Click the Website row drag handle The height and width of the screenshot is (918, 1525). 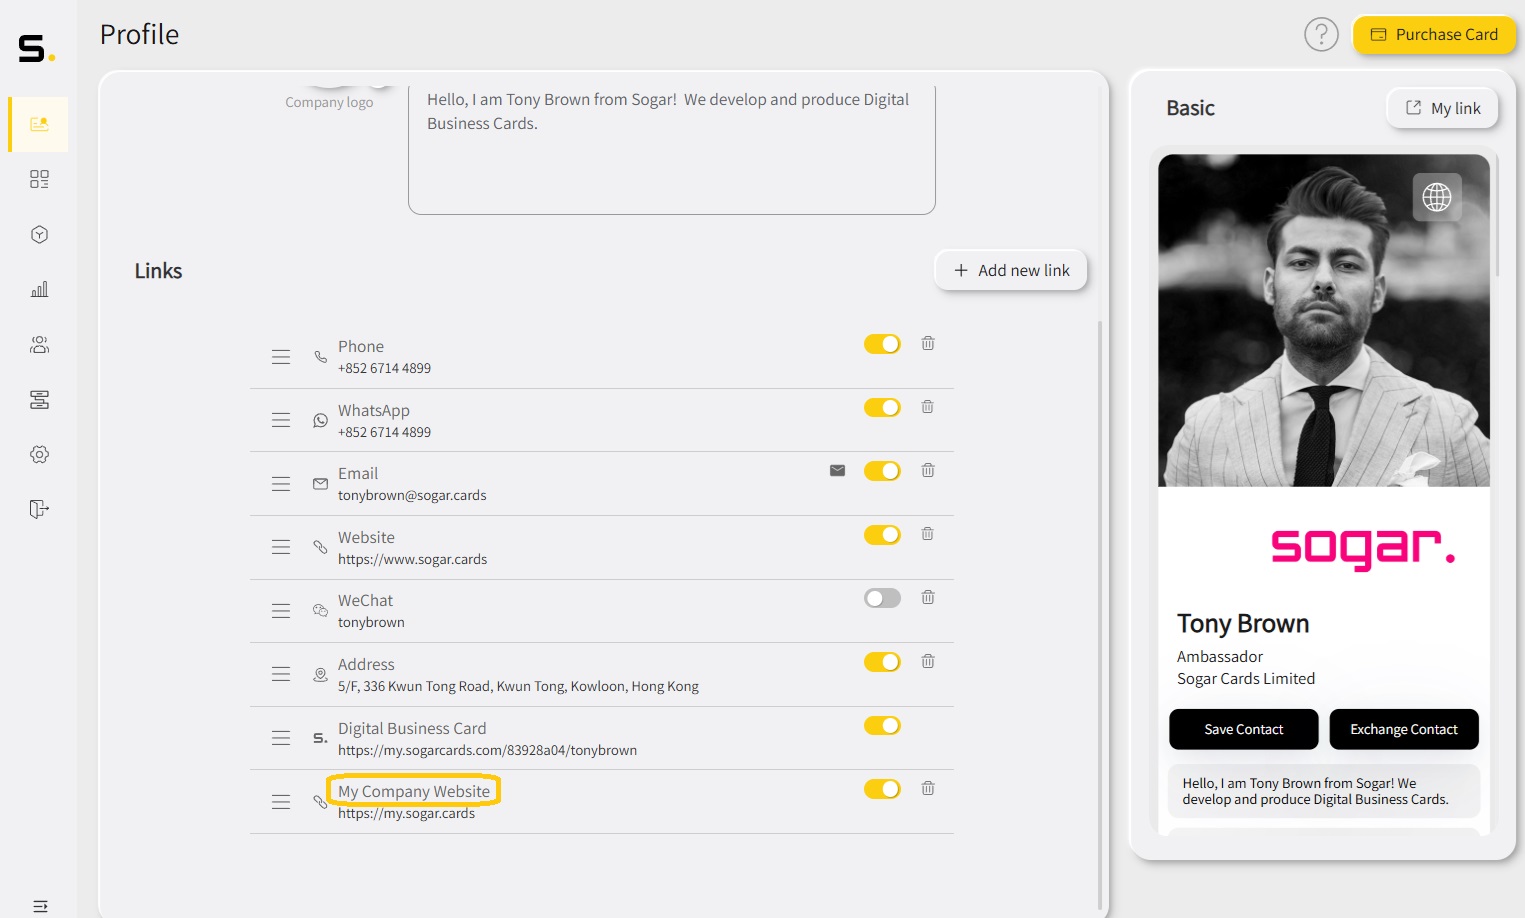pyautogui.click(x=281, y=547)
